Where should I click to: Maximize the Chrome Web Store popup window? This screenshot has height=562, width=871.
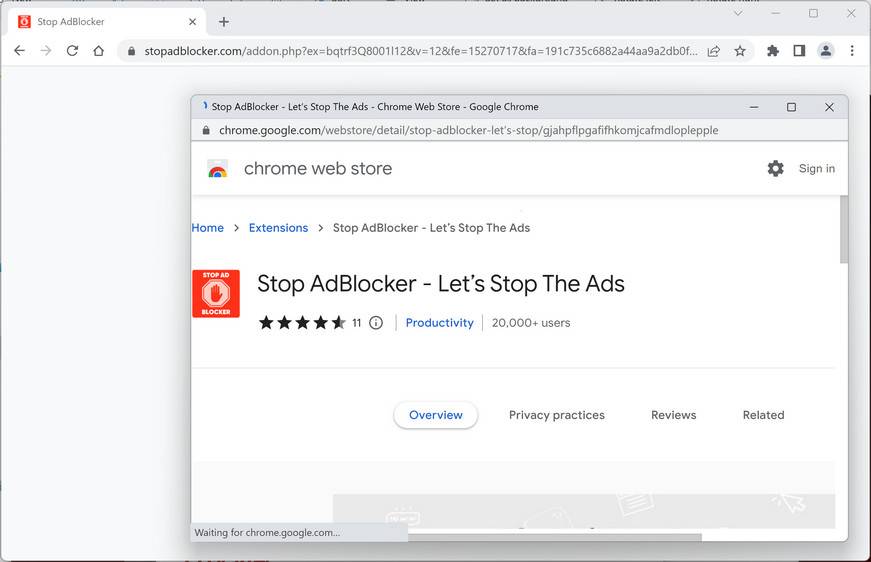(x=791, y=107)
